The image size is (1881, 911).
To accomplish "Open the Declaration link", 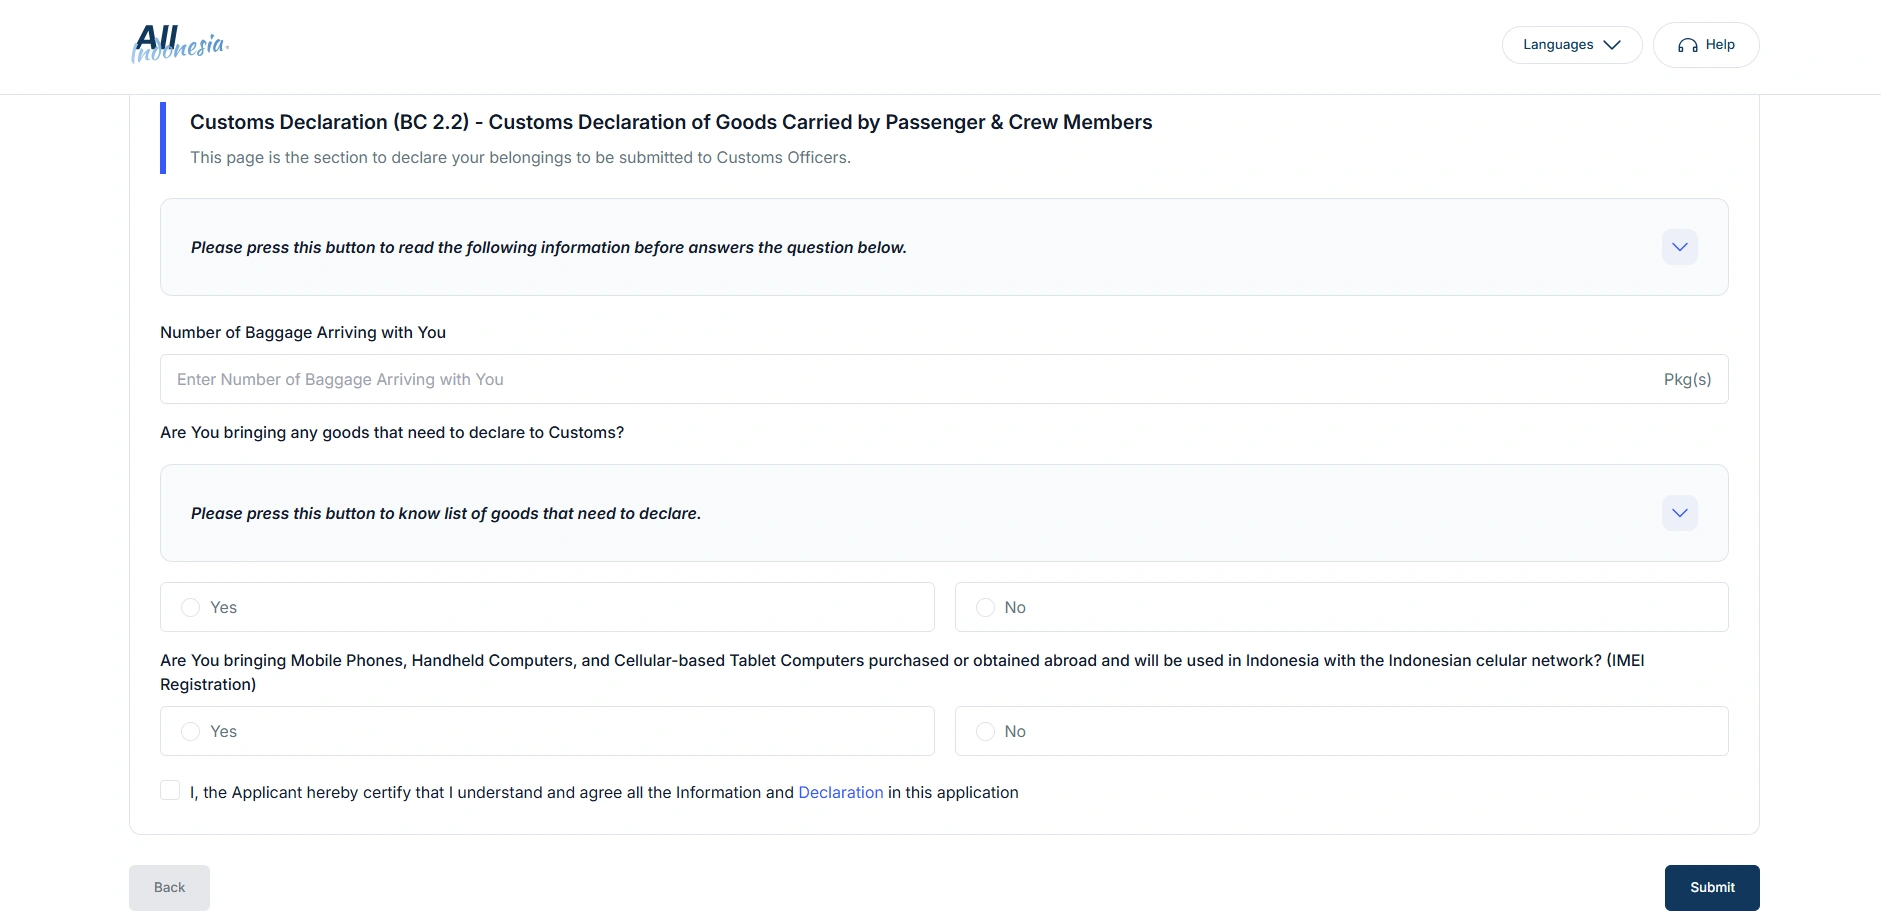I will [x=840, y=792].
